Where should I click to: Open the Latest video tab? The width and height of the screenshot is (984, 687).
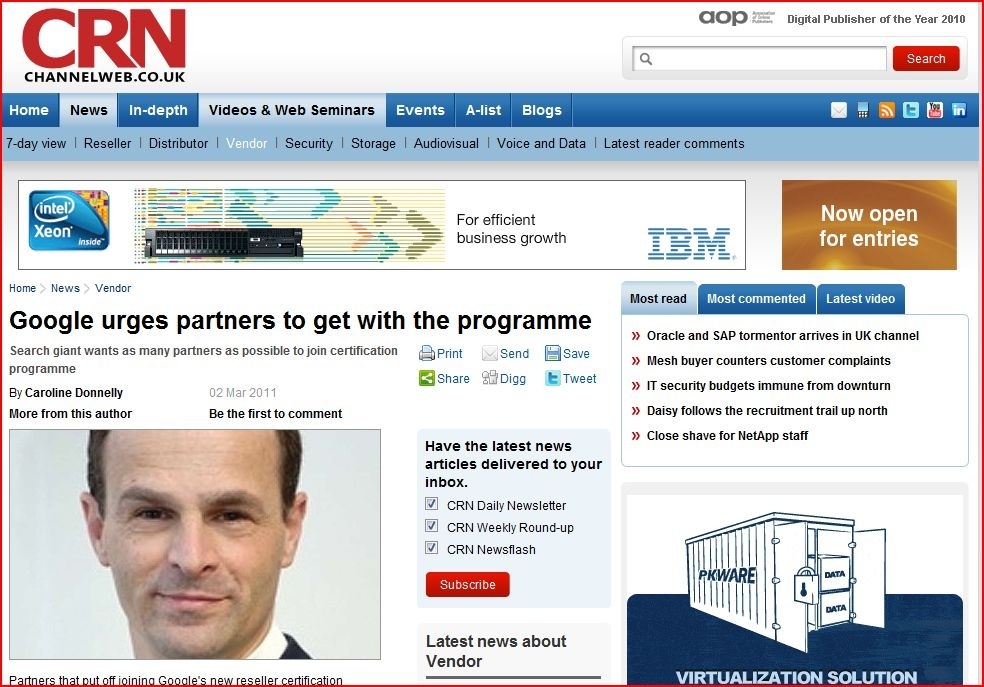click(x=860, y=299)
